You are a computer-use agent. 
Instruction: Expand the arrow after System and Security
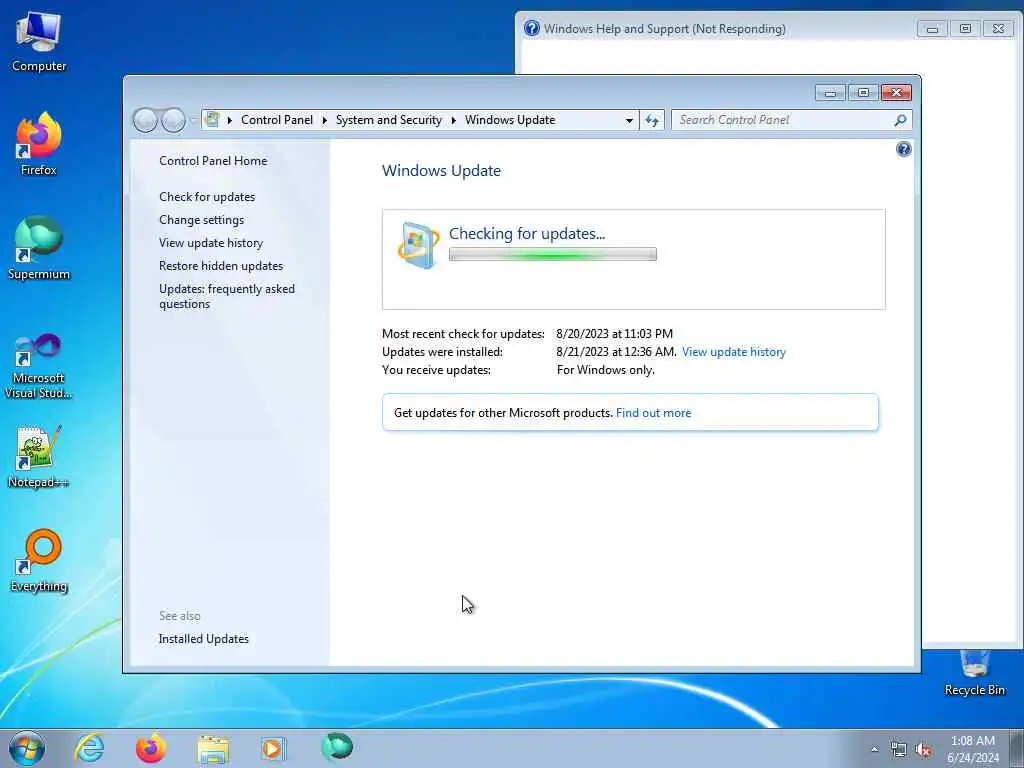coord(453,120)
